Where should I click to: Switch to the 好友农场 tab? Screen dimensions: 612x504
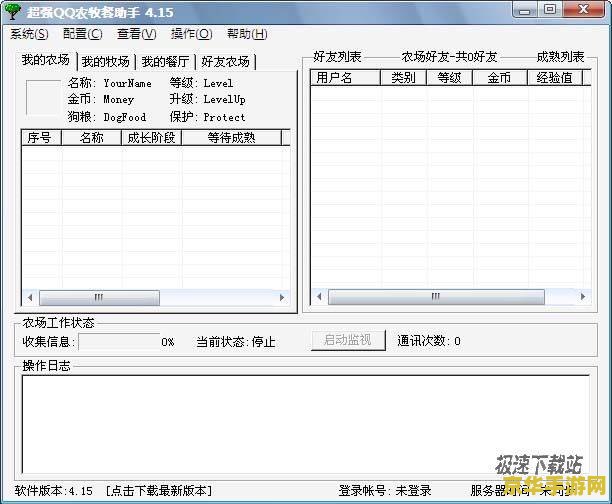(225, 61)
